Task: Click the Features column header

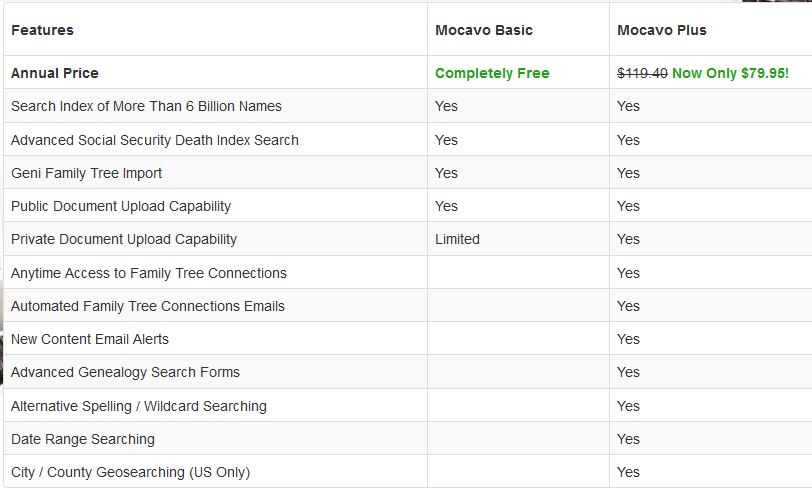Action: pyautogui.click(x=42, y=30)
